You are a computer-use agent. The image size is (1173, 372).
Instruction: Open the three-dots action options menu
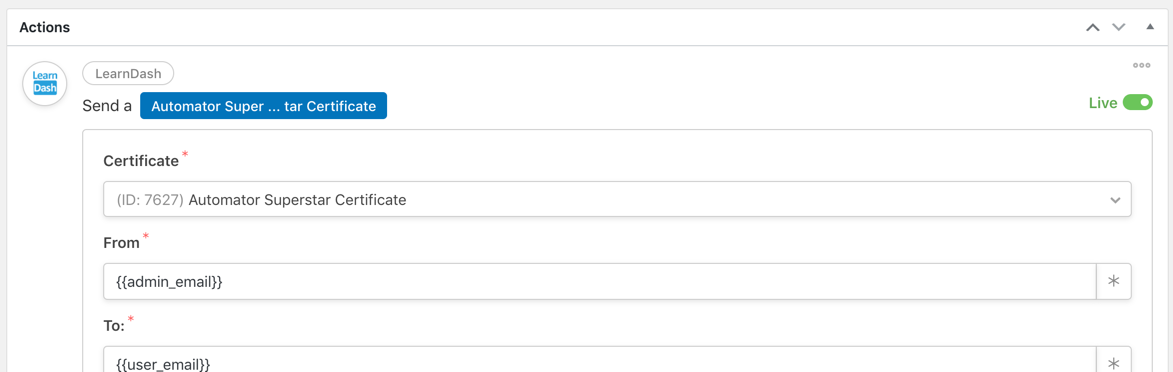coord(1142,66)
